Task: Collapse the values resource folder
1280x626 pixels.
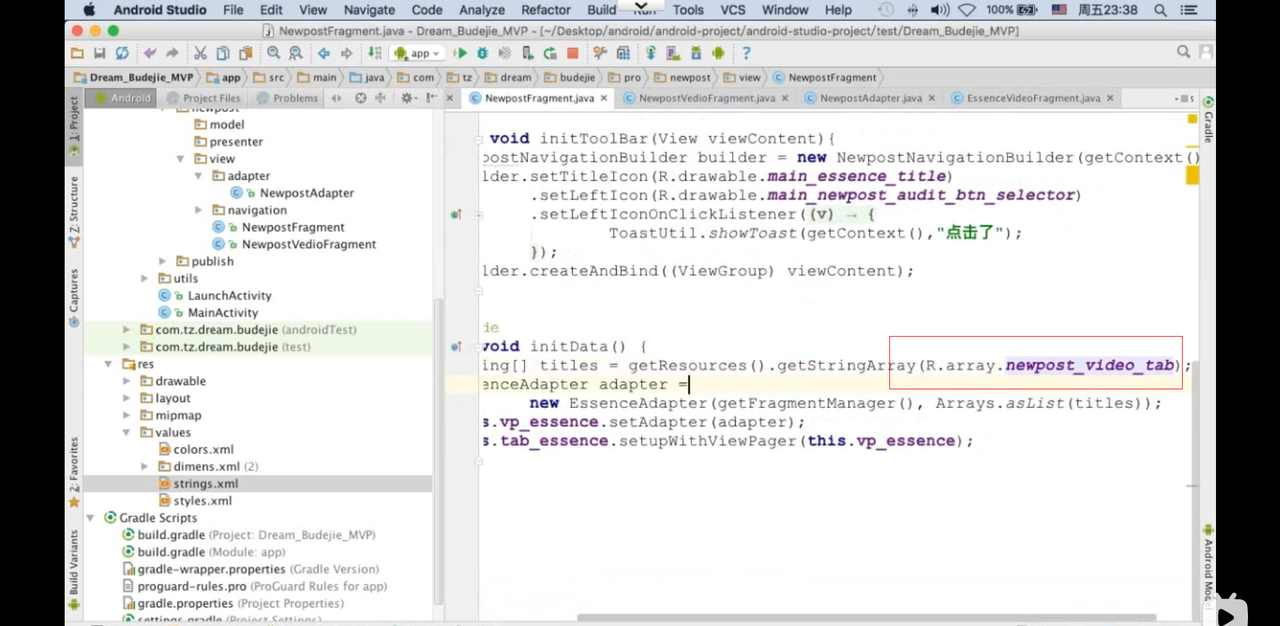Action: coord(127,433)
